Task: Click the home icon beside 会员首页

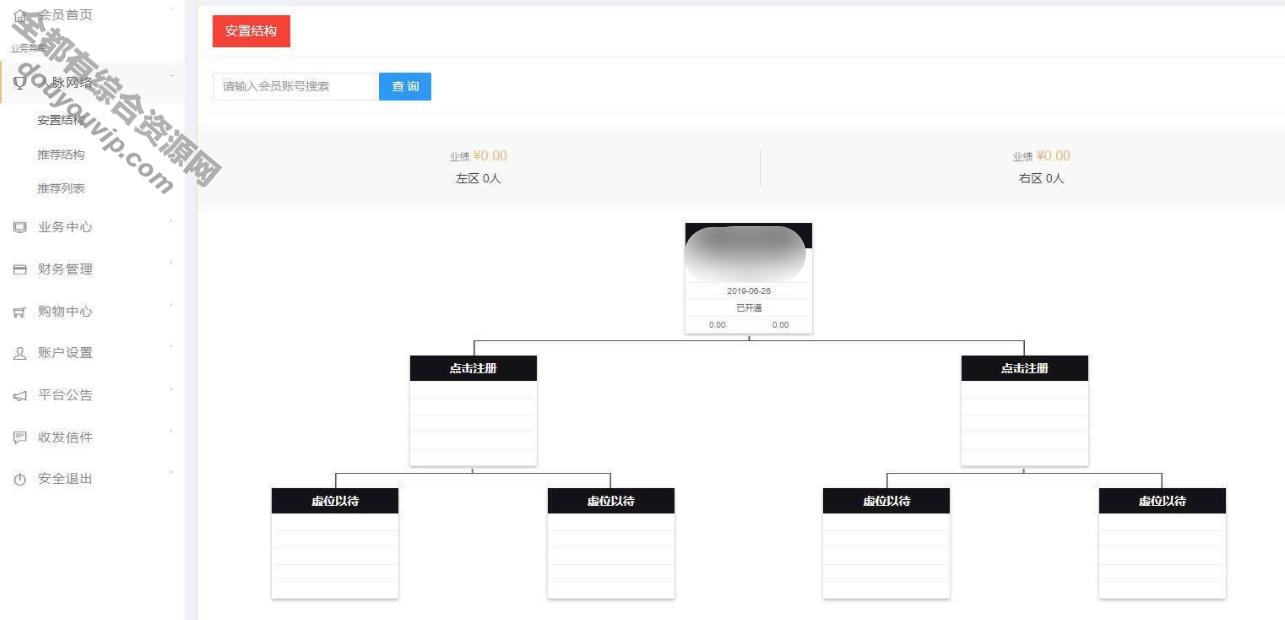Action: click(20, 15)
